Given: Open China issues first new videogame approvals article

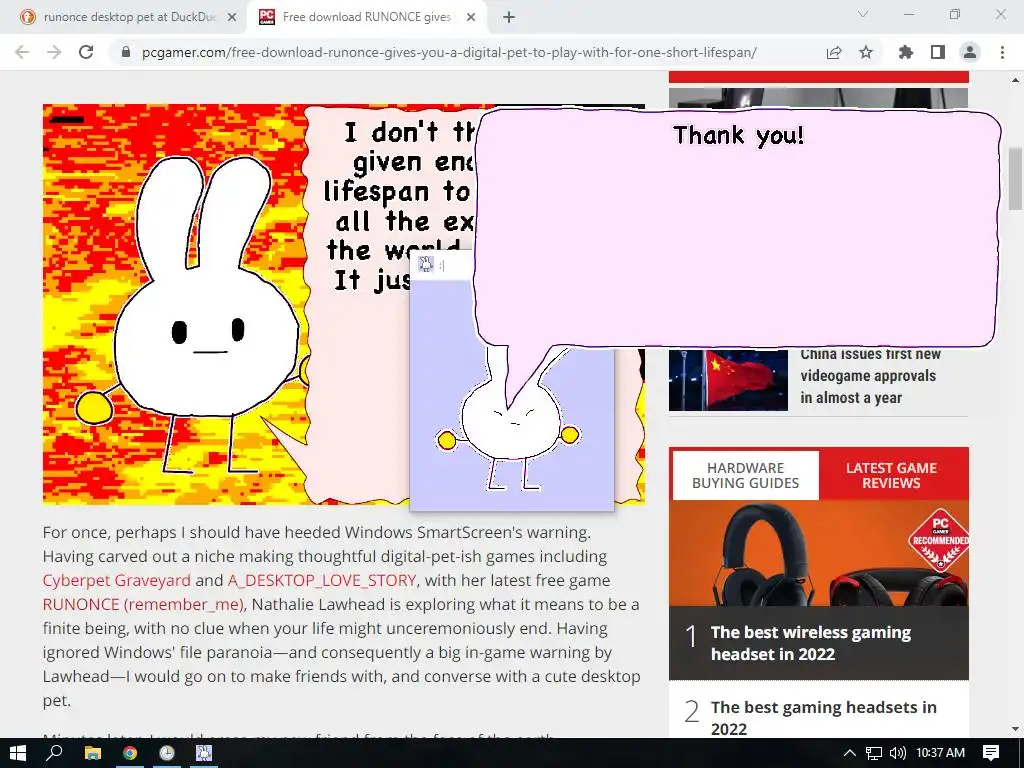Looking at the screenshot, I should click(x=870, y=376).
